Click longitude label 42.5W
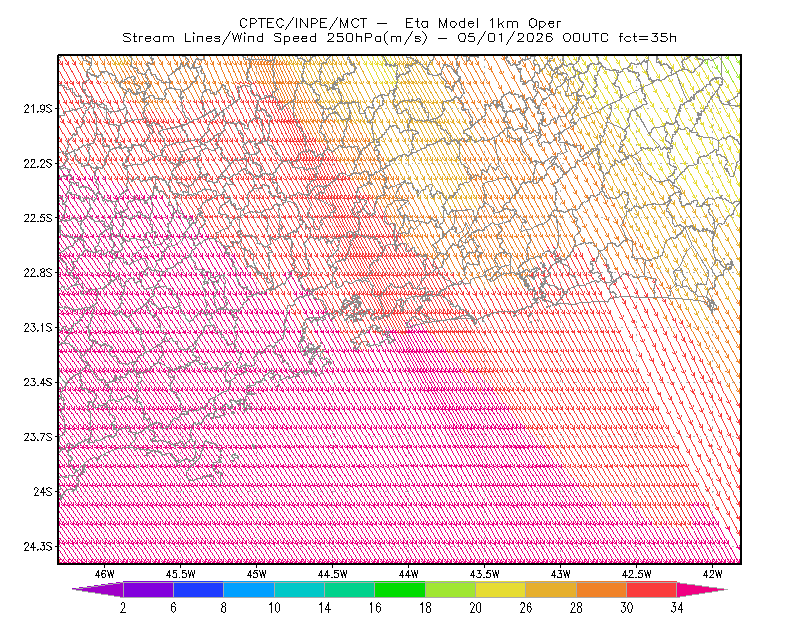This screenshot has height=618, width=800. point(637,574)
